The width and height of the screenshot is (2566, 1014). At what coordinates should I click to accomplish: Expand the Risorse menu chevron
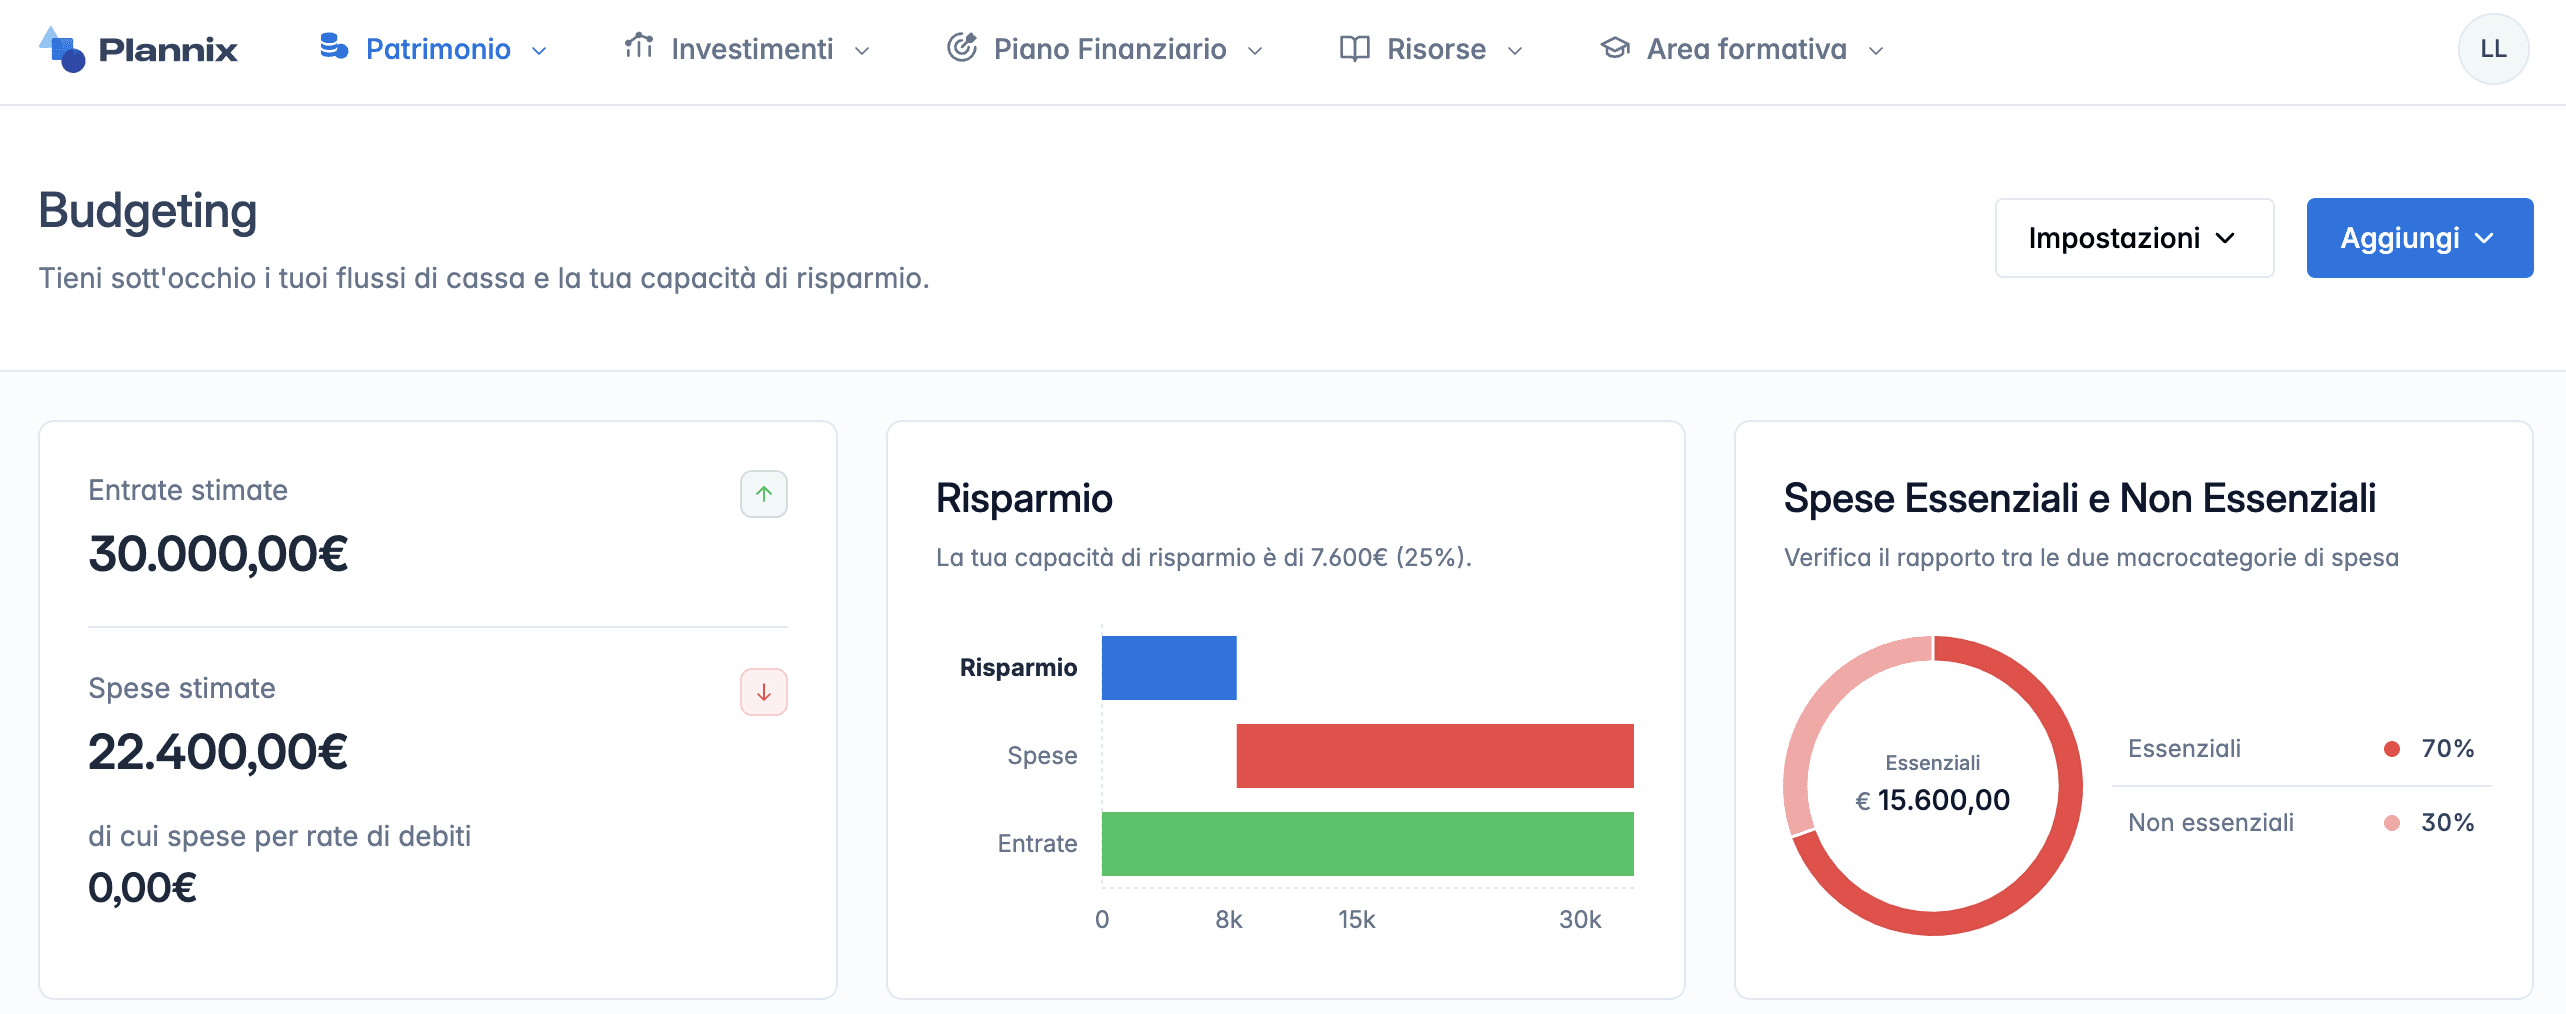pos(1515,51)
